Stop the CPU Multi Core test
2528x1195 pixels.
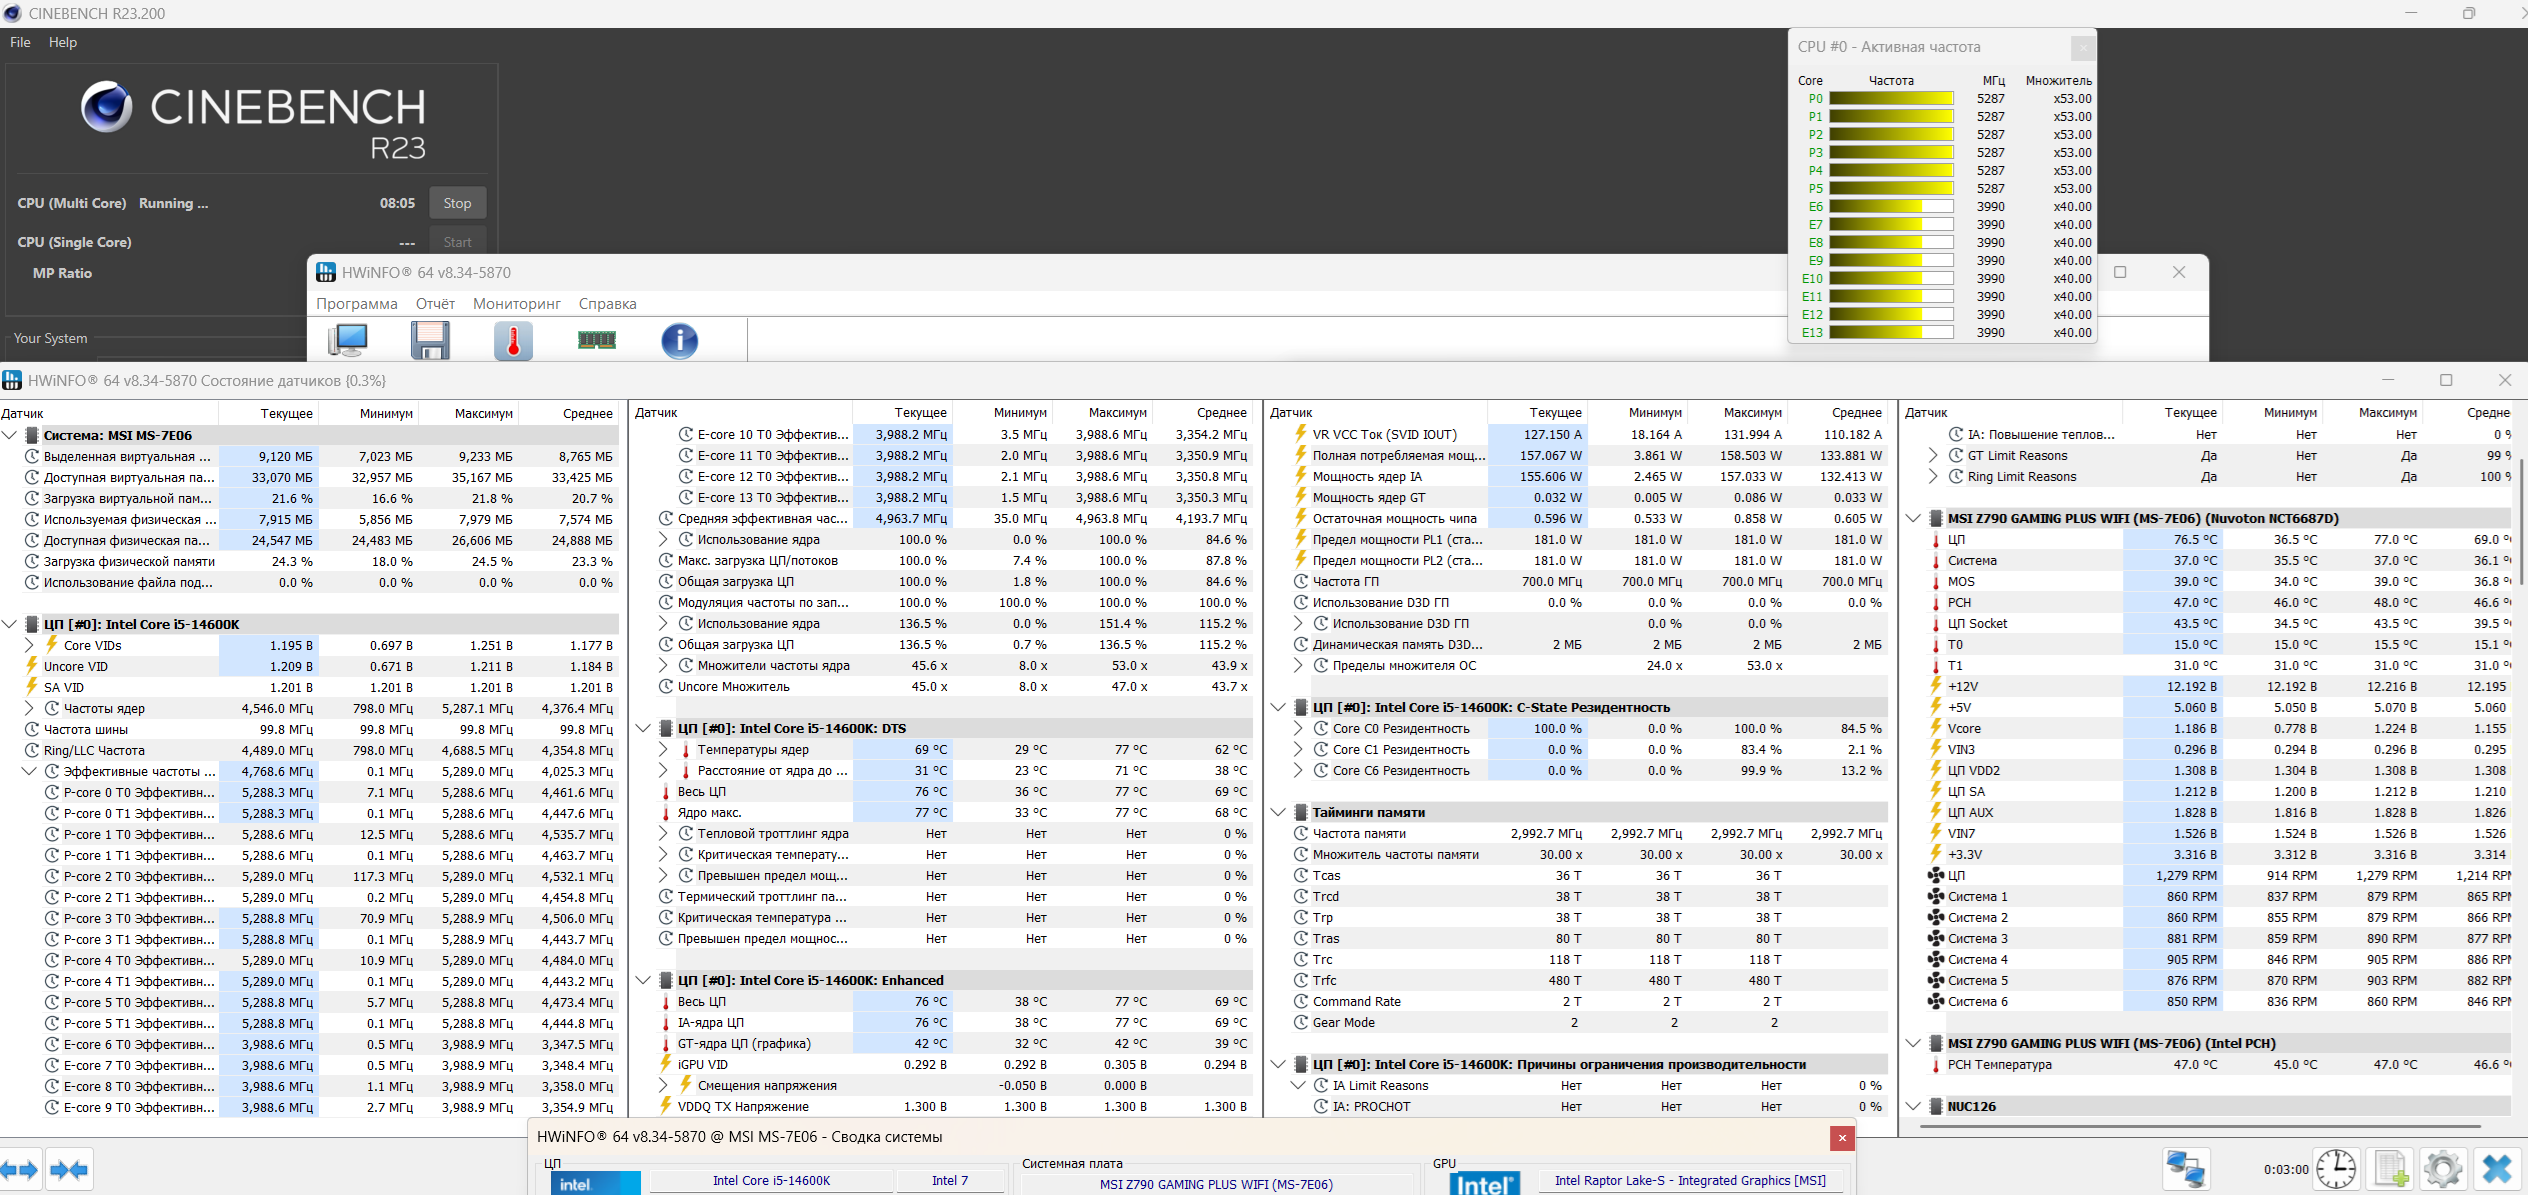[457, 203]
